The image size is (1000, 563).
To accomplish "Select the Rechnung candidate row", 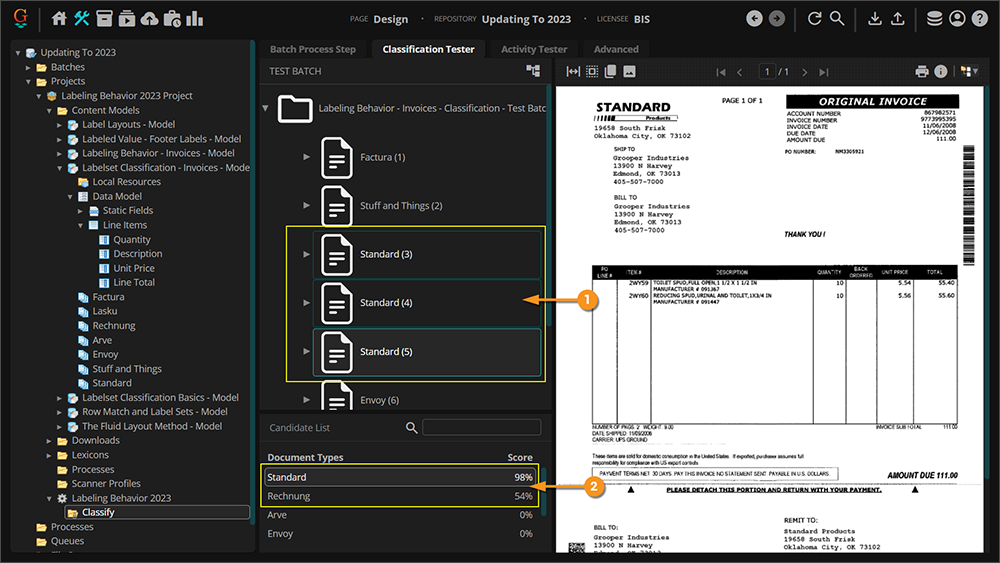I will [x=400, y=496].
